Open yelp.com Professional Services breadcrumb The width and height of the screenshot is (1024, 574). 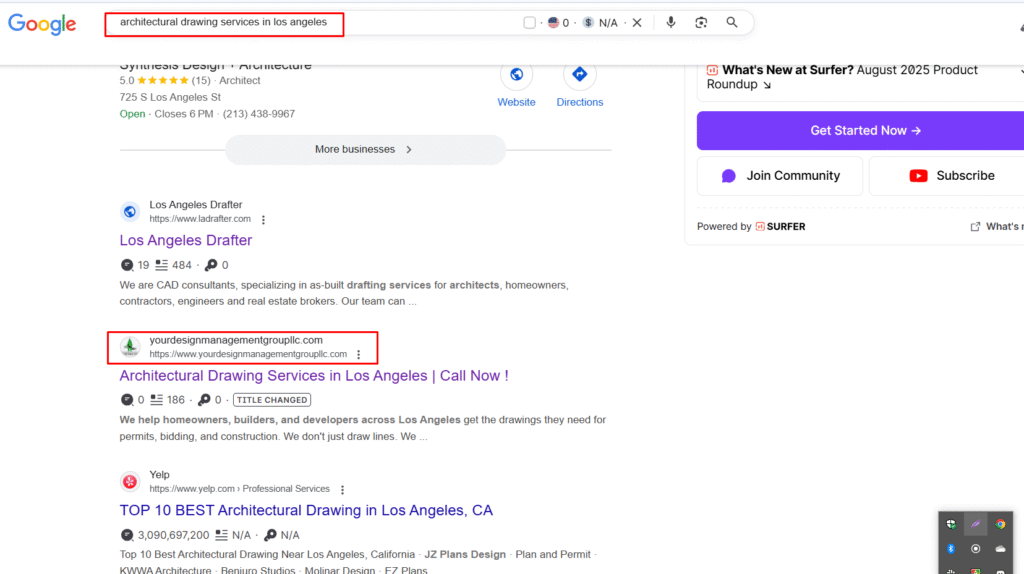pos(239,488)
